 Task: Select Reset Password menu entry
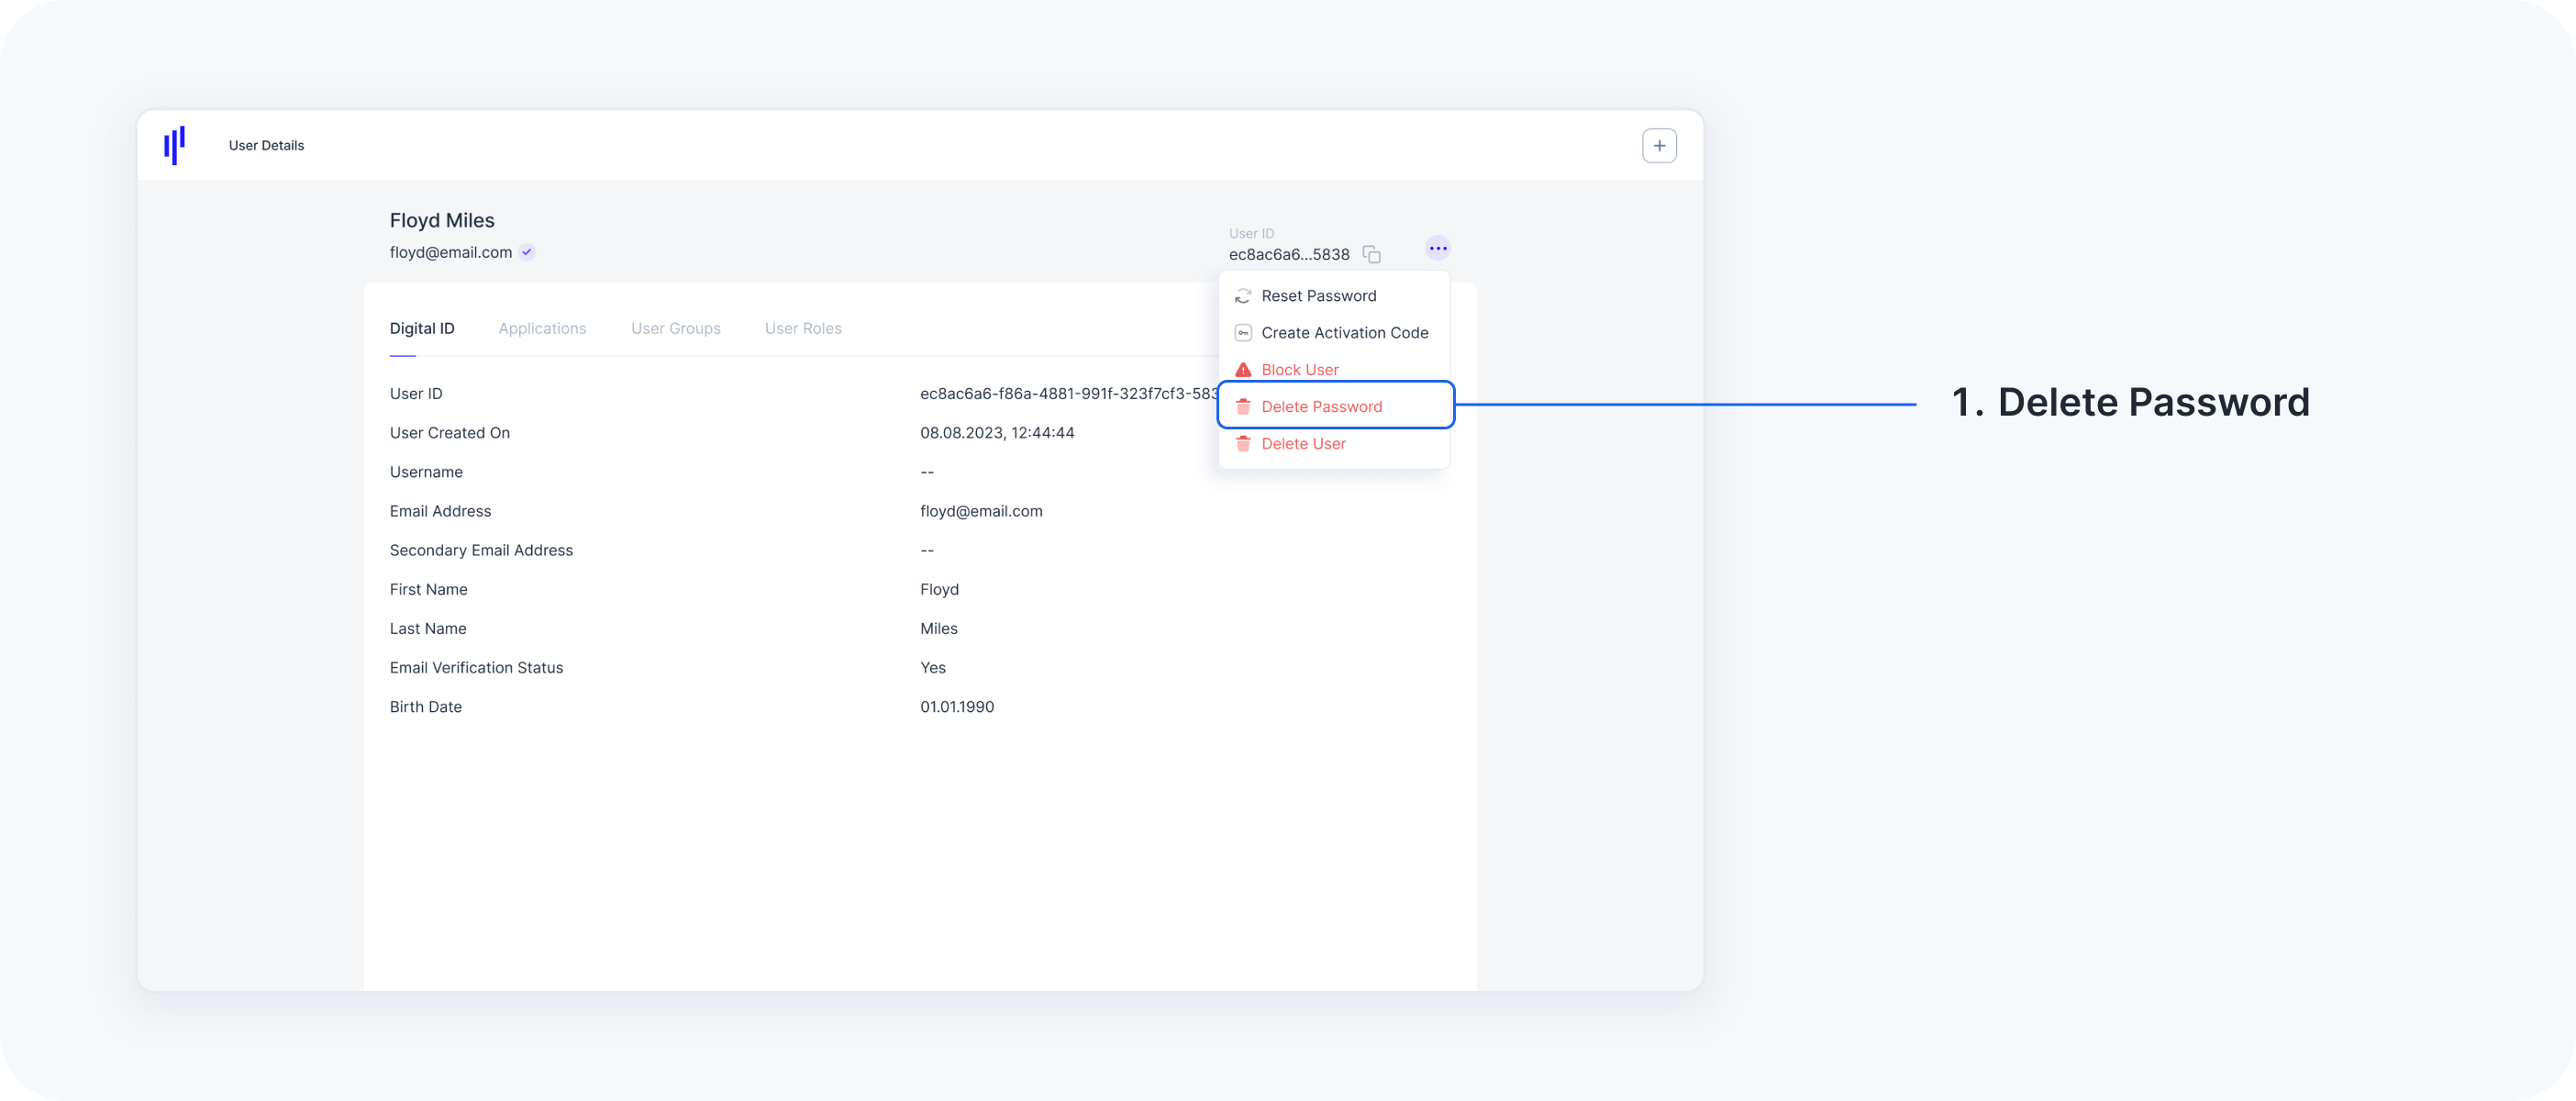(x=1318, y=296)
